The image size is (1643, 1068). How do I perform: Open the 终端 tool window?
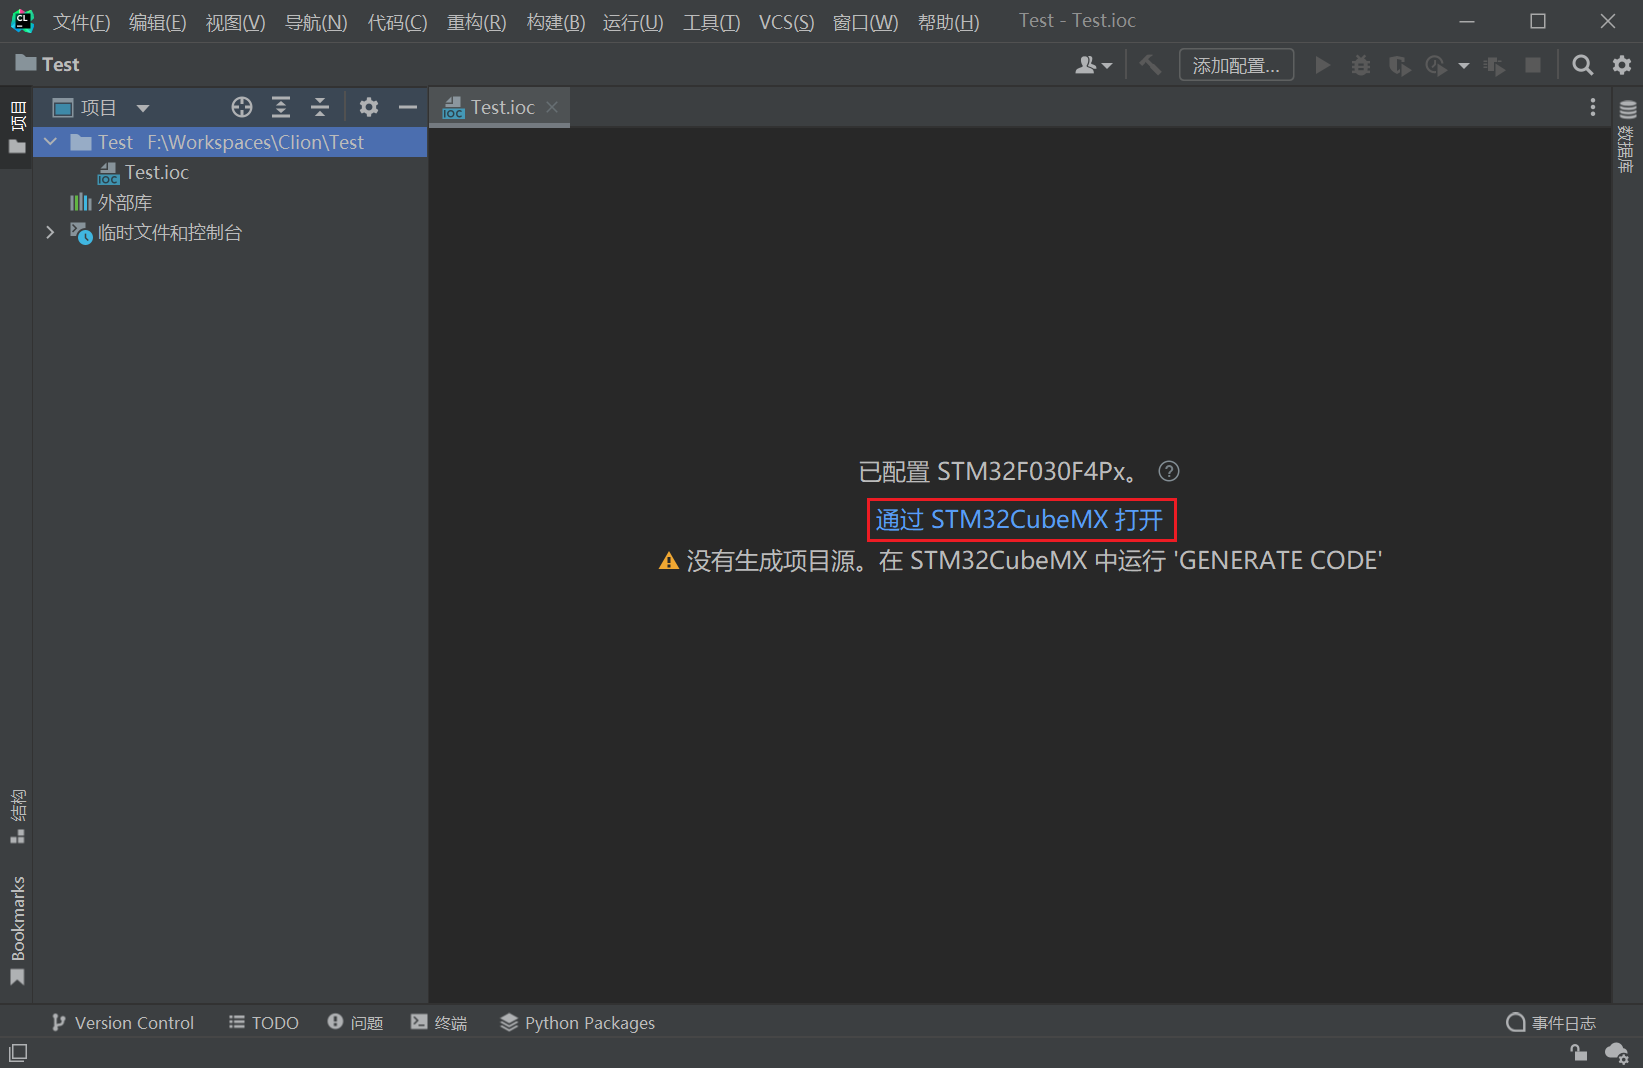pyautogui.click(x=439, y=1022)
